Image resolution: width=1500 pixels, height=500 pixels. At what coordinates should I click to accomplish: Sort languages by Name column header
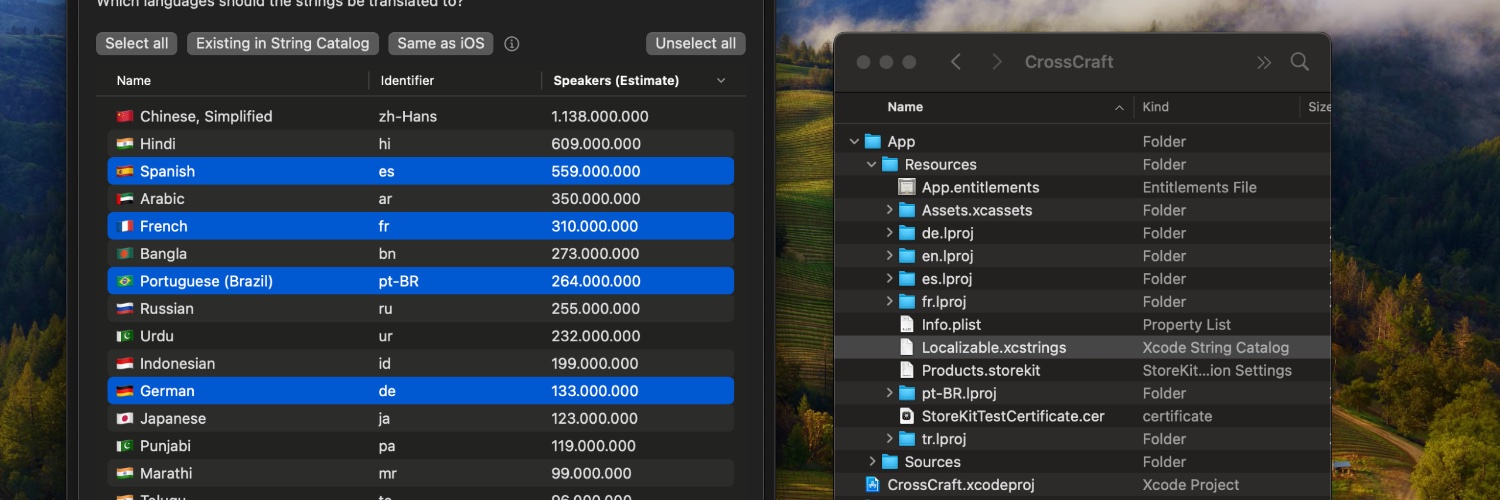(134, 81)
